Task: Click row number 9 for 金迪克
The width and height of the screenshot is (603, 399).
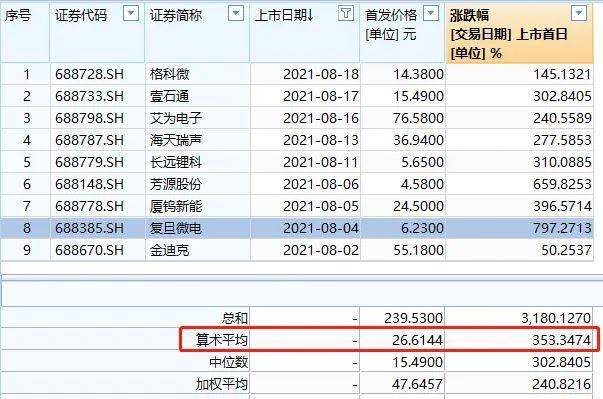Action: (27, 250)
